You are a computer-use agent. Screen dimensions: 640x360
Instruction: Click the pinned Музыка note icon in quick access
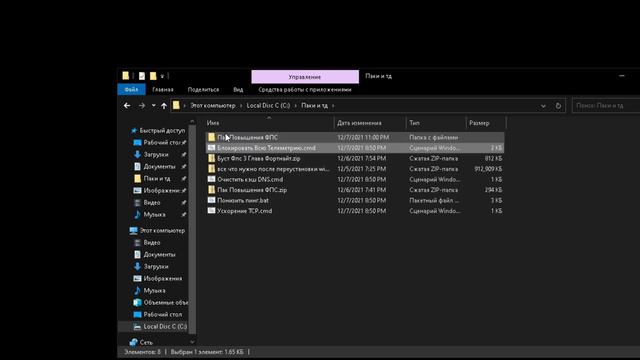tap(138, 214)
